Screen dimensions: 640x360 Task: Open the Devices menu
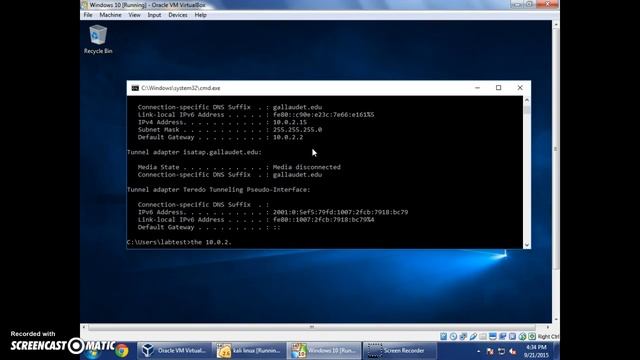click(178, 15)
